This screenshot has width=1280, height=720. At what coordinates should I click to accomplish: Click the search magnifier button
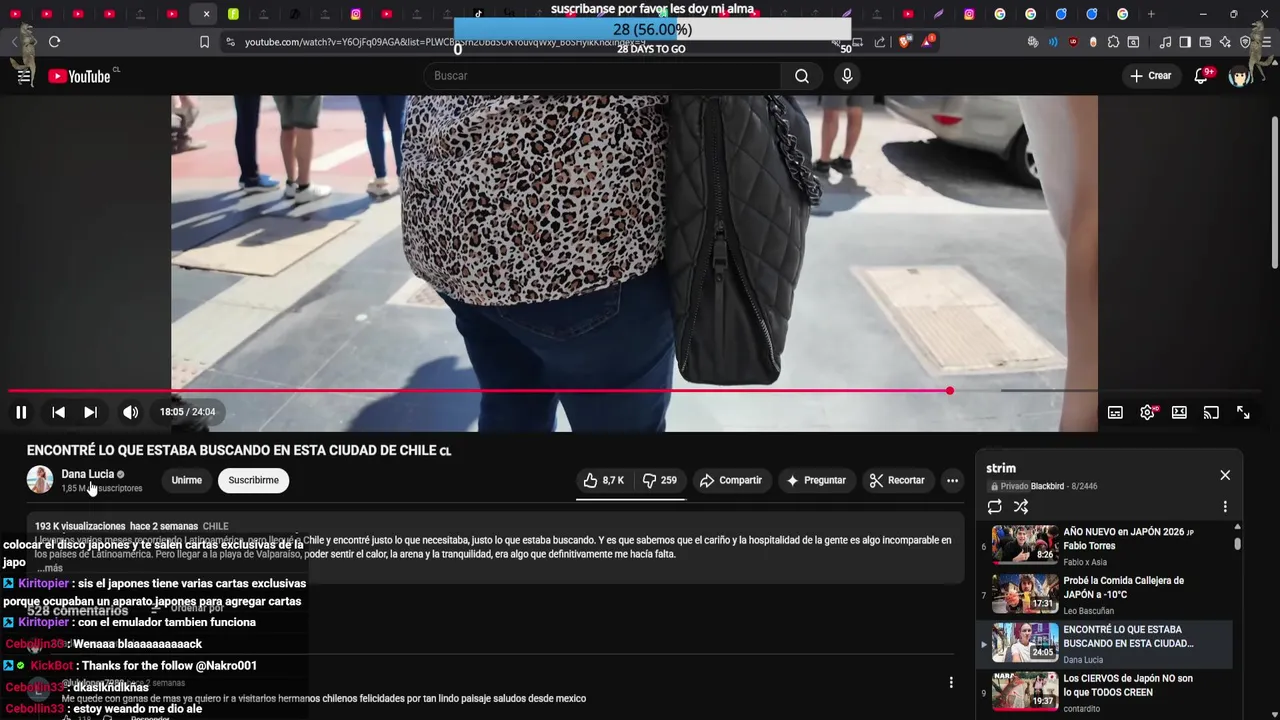click(x=802, y=76)
